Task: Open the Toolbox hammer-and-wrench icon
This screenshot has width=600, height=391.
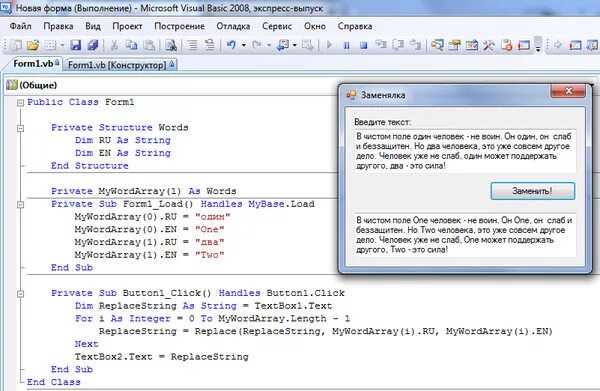Action: 489,45
